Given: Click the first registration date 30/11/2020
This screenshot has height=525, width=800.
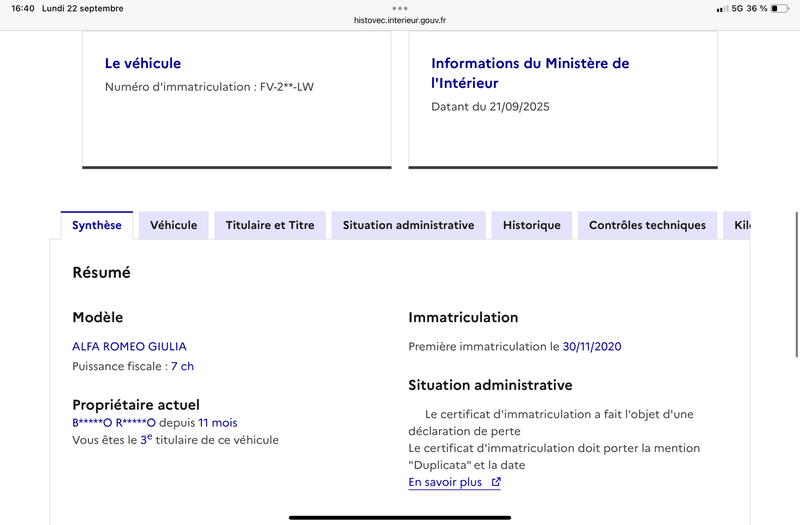Looking at the screenshot, I should [592, 346].
